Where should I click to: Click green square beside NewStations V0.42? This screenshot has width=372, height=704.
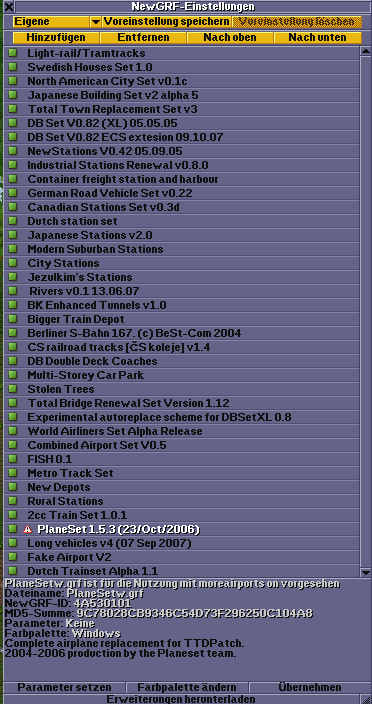(13, 151)
